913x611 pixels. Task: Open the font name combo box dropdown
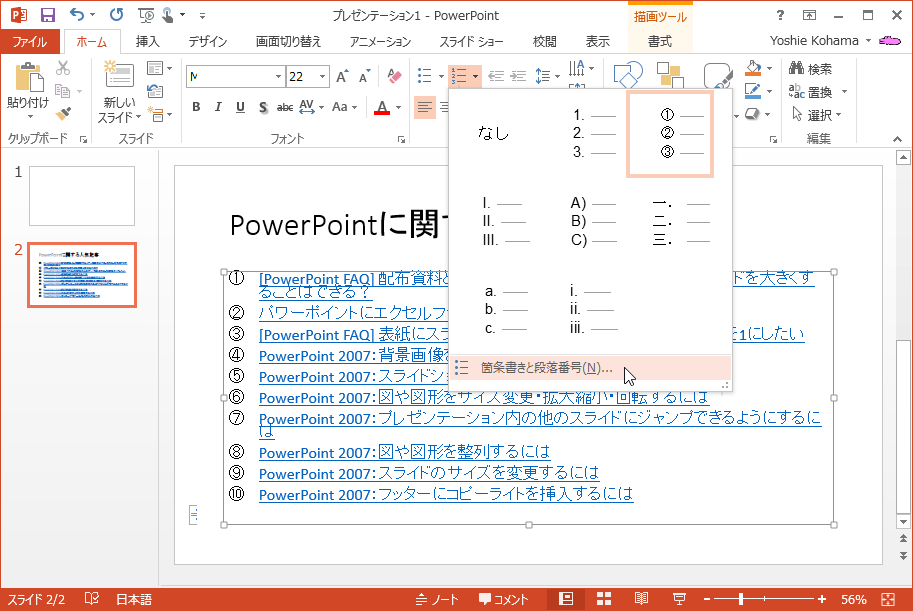(x=278, y=76)
